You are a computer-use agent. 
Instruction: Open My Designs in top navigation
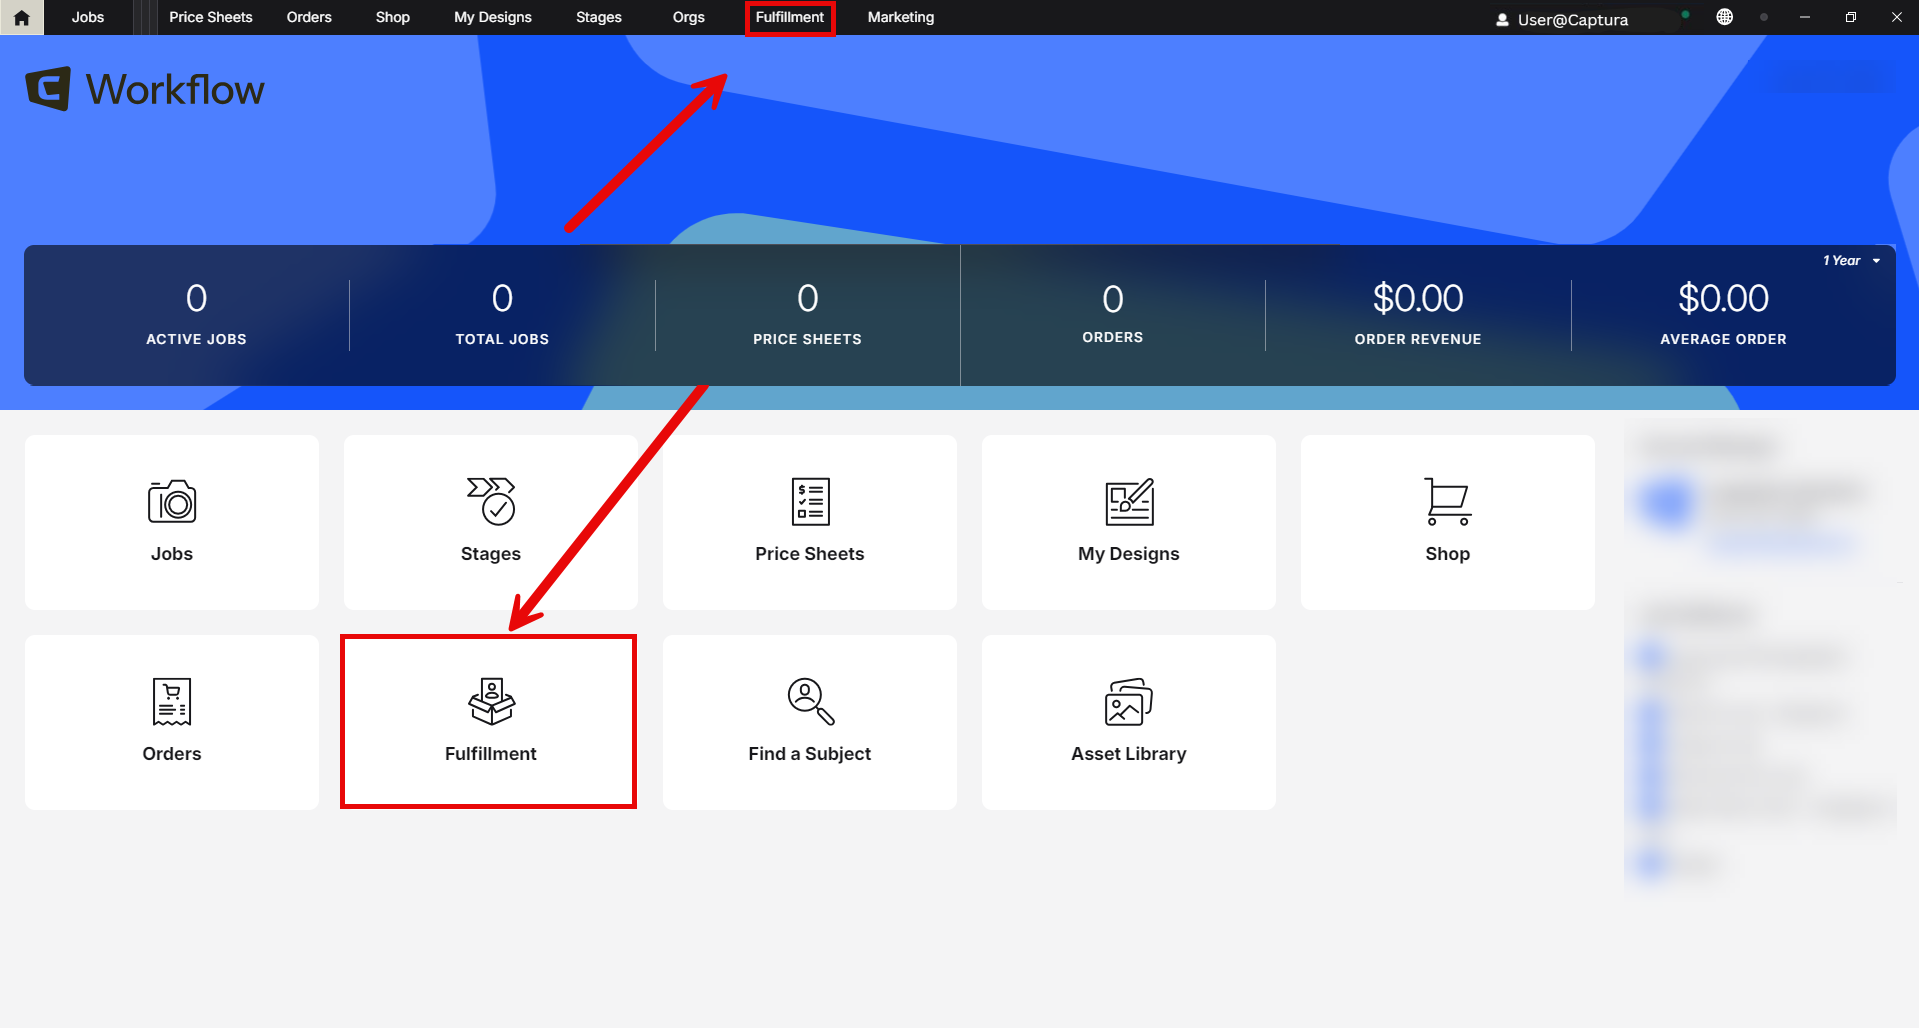(493, 17)
